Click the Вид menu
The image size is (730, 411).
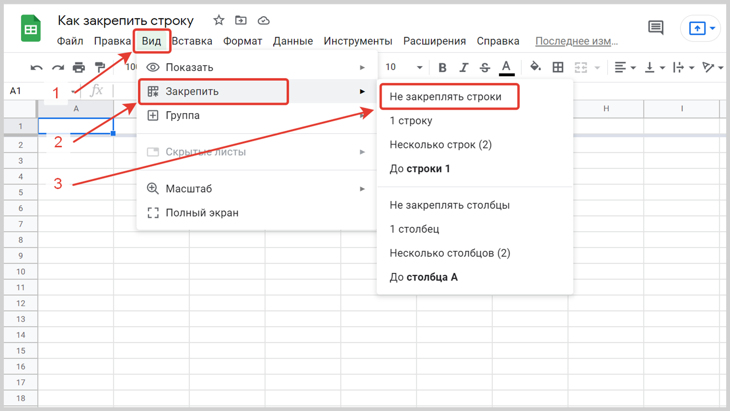point(152,41)
